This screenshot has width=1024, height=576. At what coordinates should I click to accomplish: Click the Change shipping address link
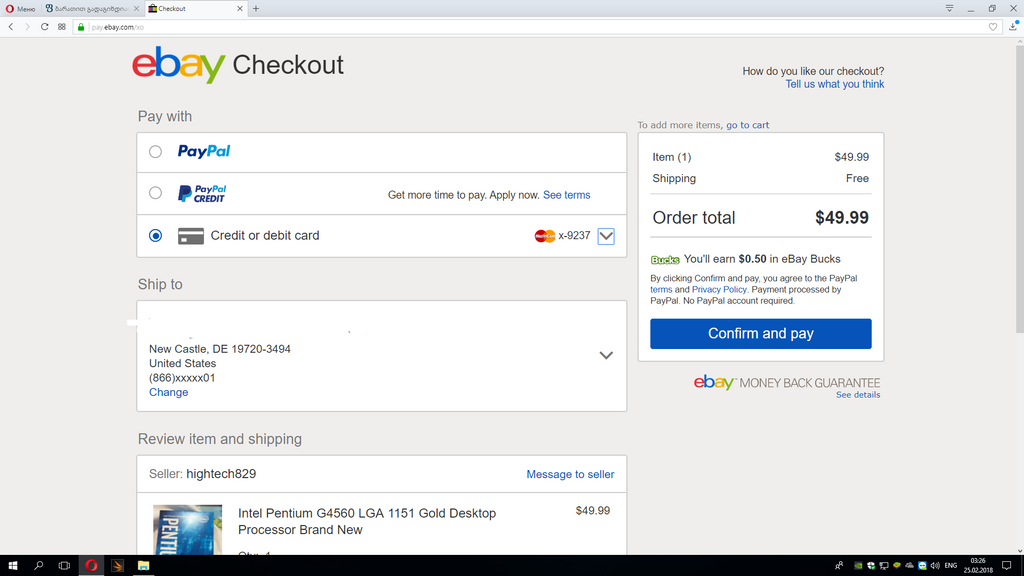(168, 392)
